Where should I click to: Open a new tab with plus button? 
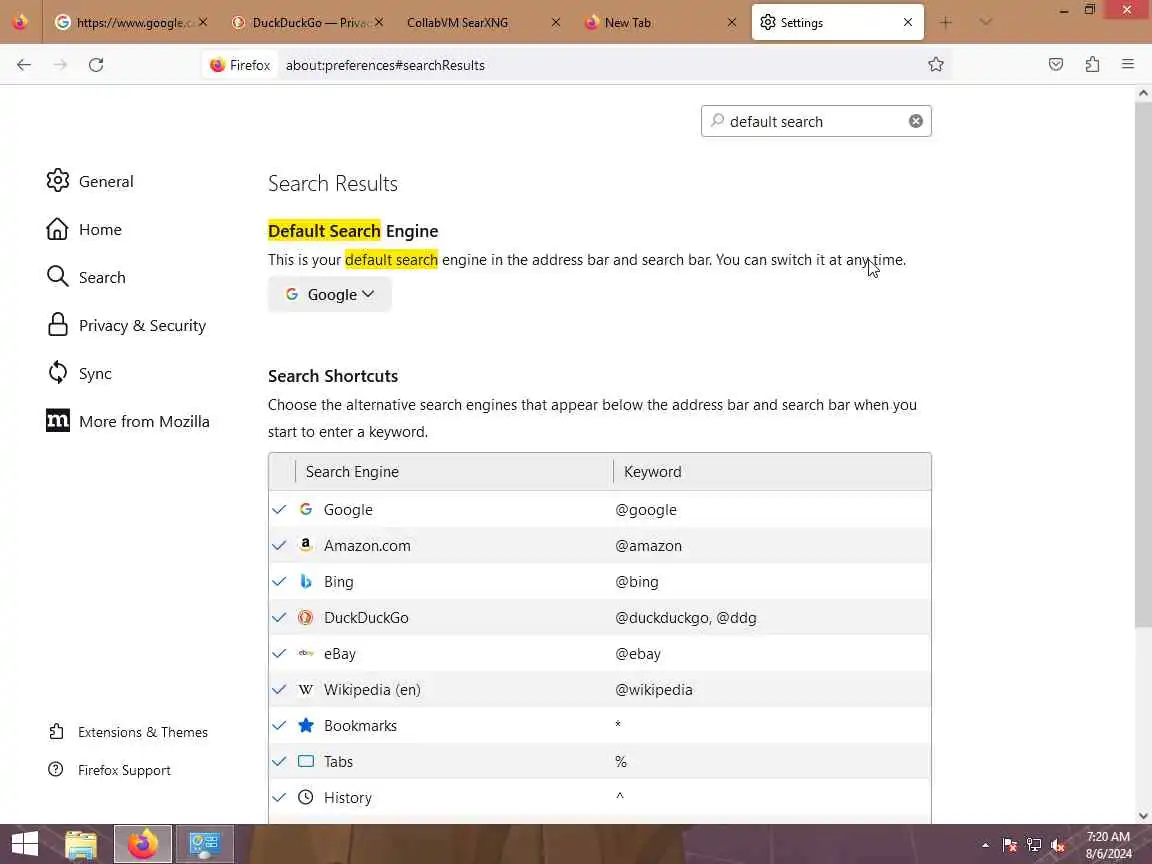[946, 23]
